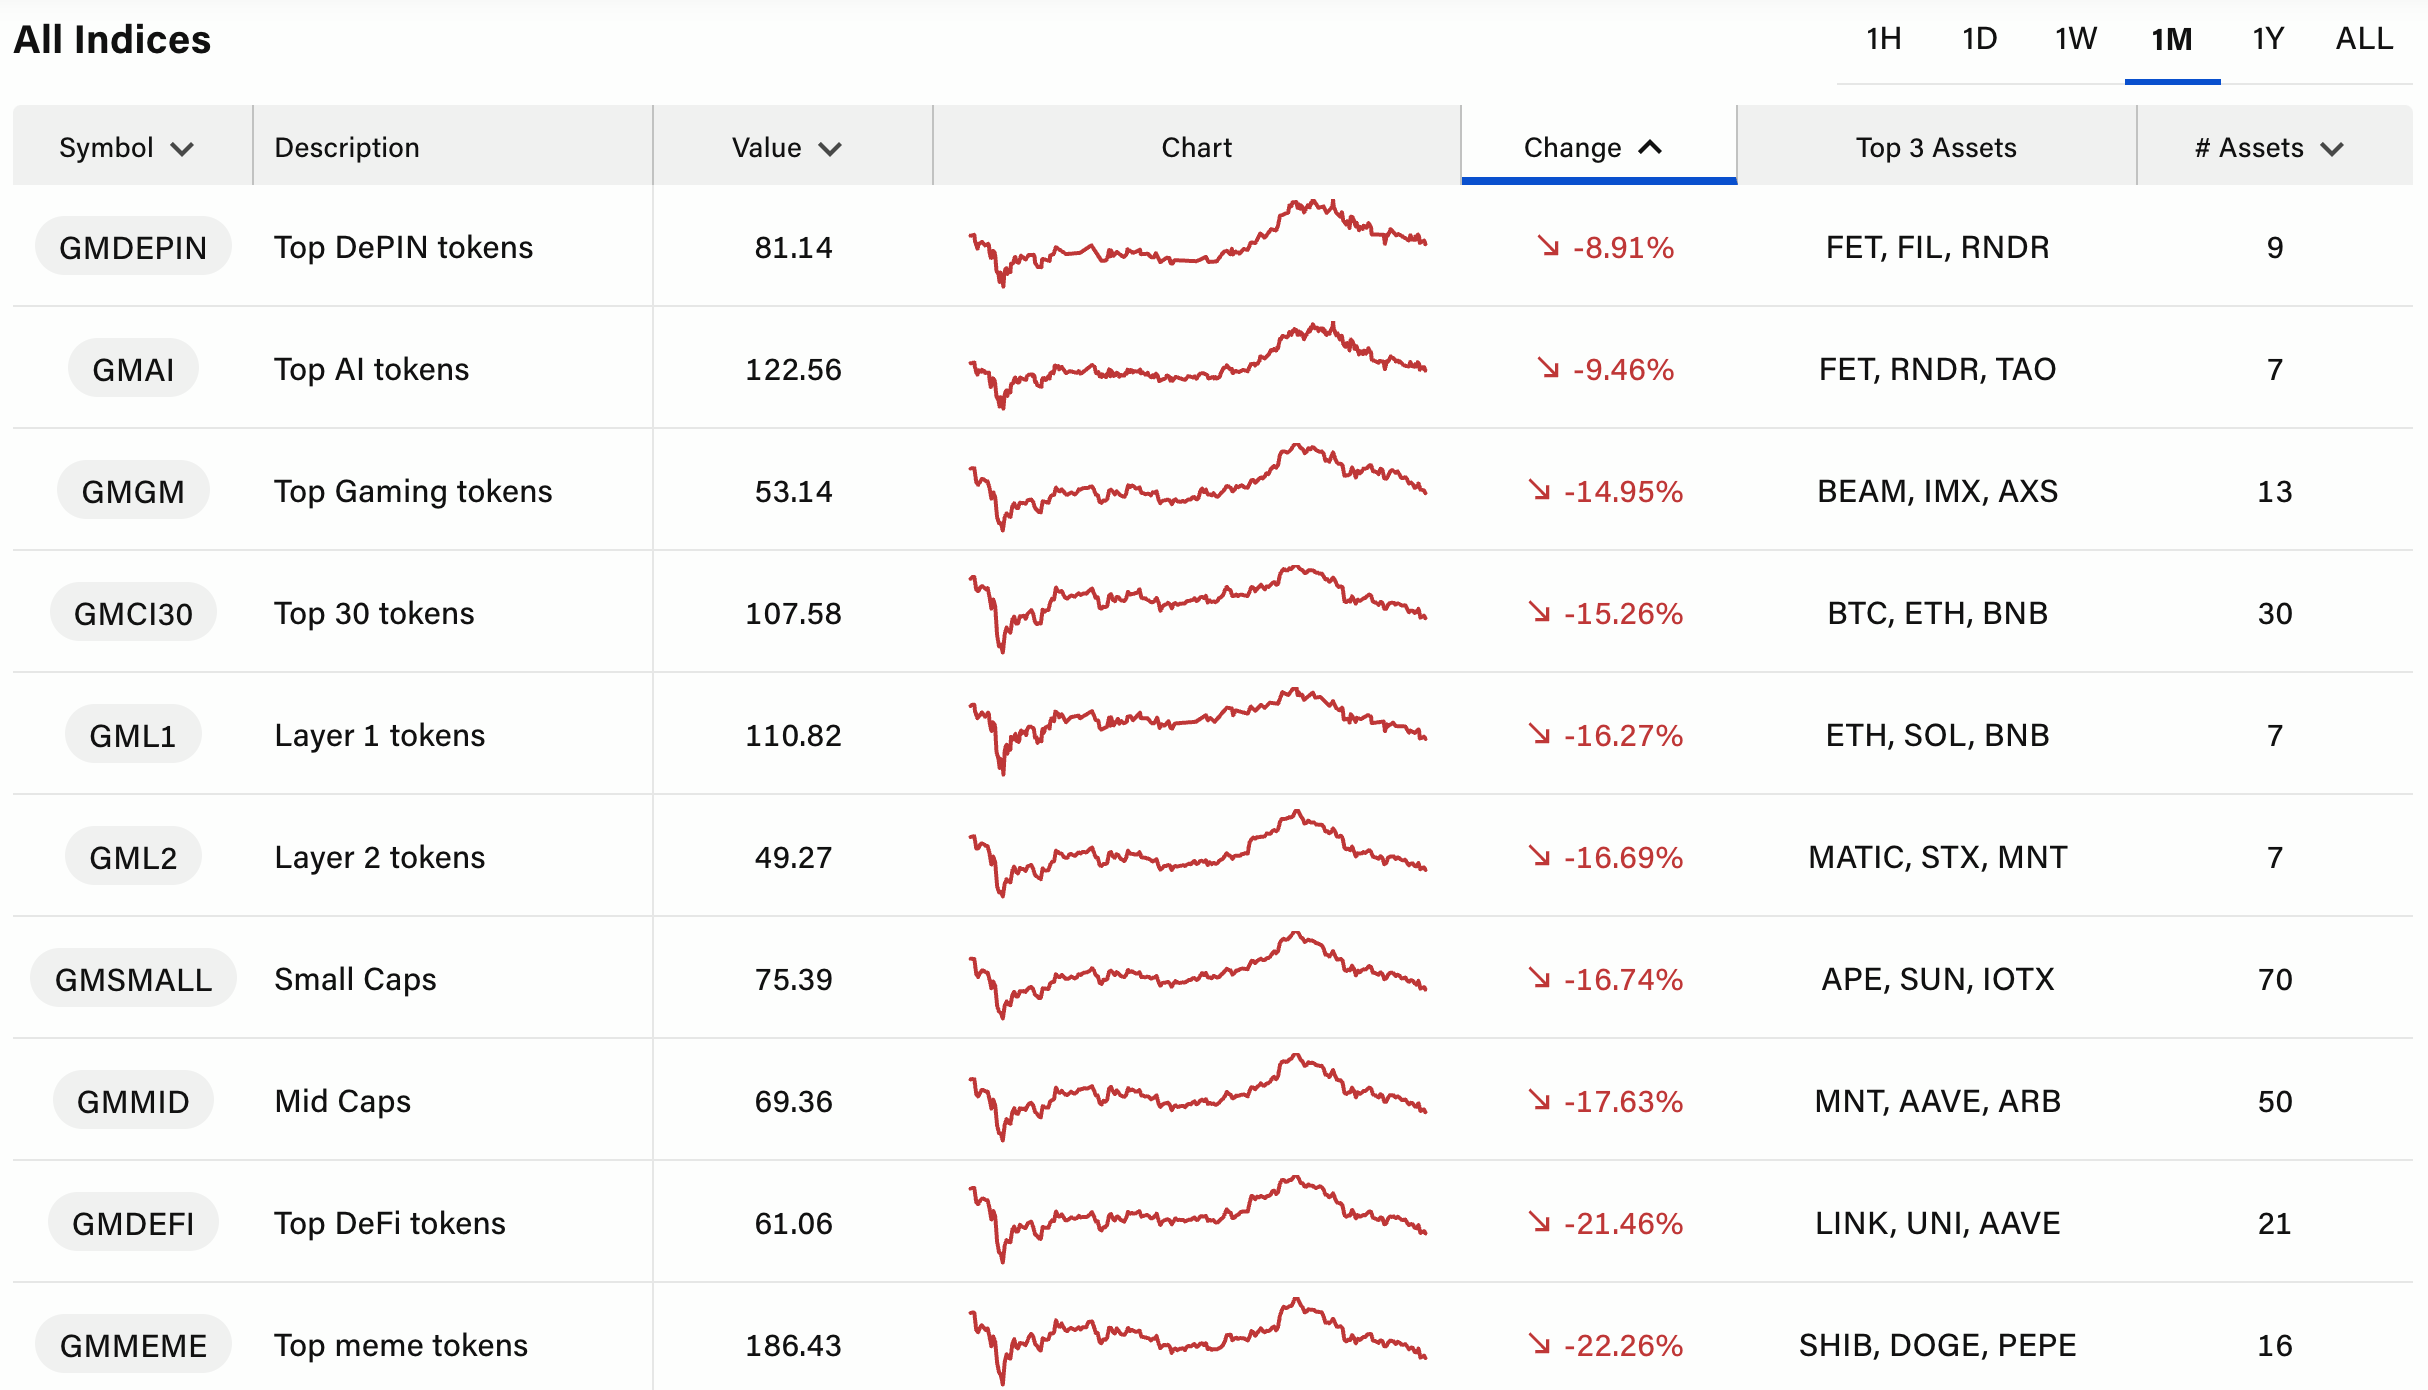Open the Small Caps index row
The width and height of the screenshot is (2428, 1390).
click(355, 979)
